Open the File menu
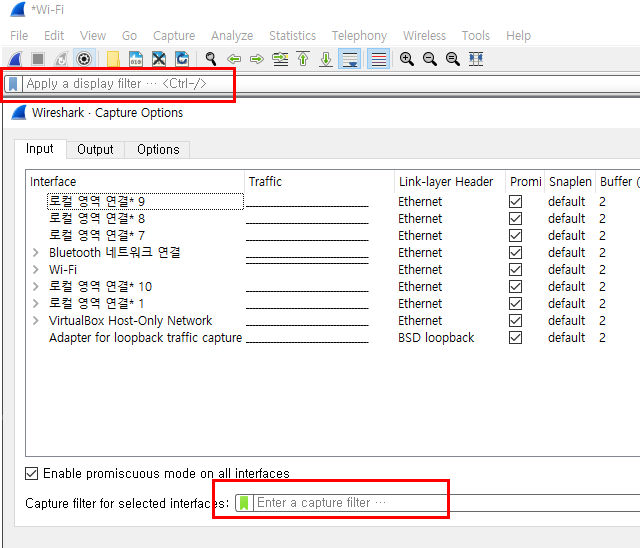Viewport: 640px width, 548px height. pyautogui.click(x=19, y=36)
